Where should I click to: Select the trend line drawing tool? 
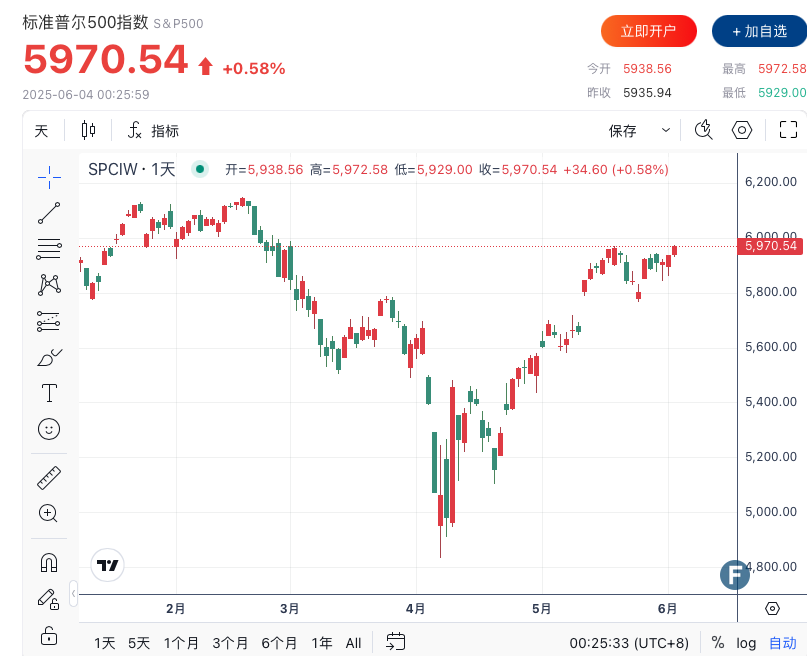tap(49, 213)
